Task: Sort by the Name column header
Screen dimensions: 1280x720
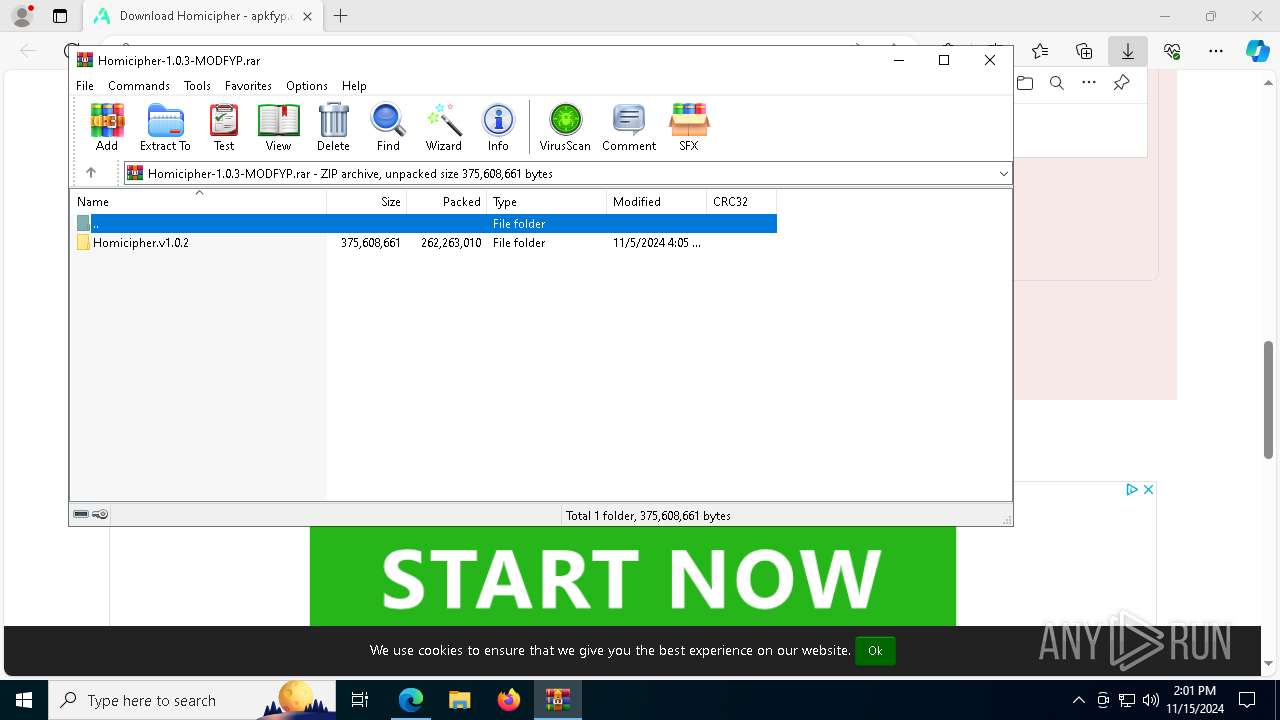Action: tap(198, 201)
